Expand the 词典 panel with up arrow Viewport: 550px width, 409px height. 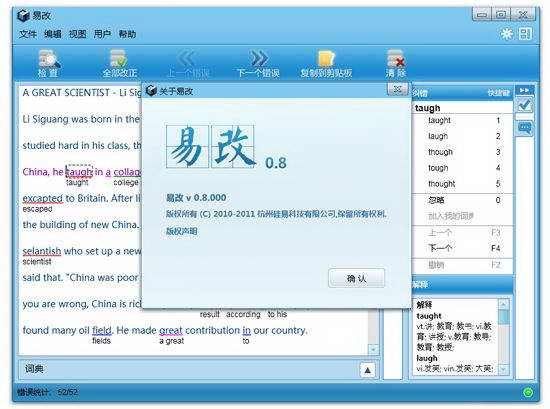(x=367, y=370)
